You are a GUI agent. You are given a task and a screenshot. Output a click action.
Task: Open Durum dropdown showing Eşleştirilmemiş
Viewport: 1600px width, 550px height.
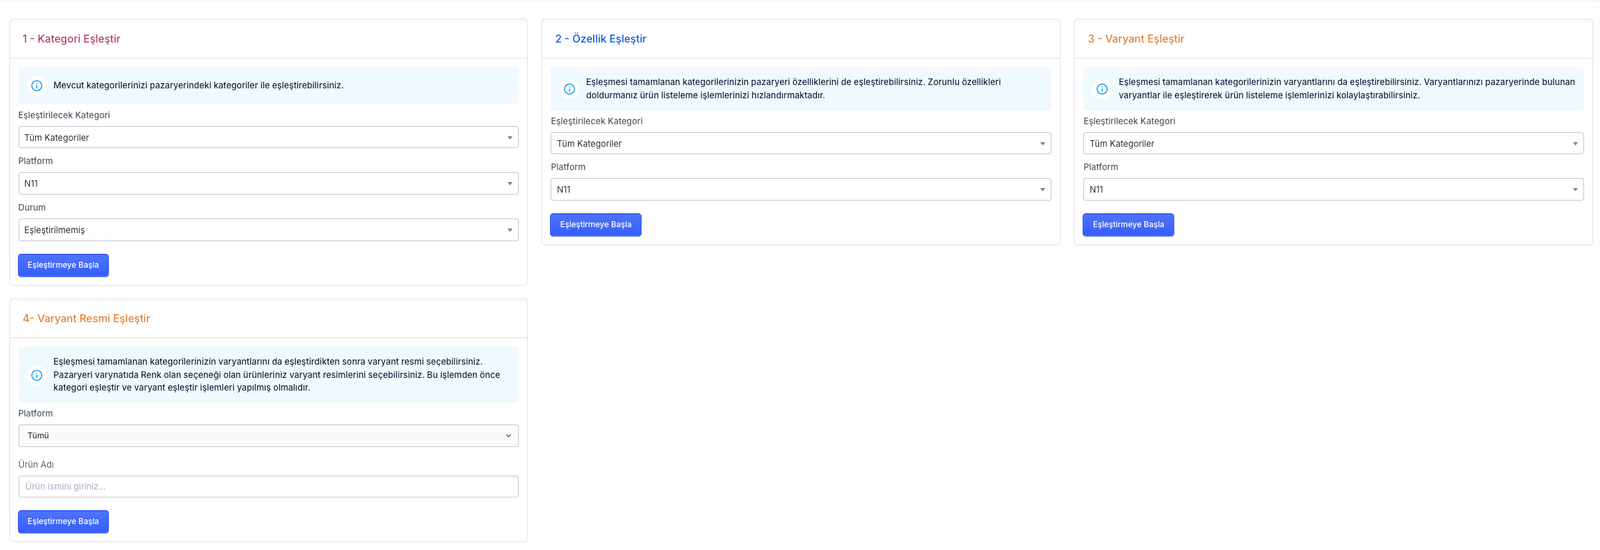click(268, 230)
